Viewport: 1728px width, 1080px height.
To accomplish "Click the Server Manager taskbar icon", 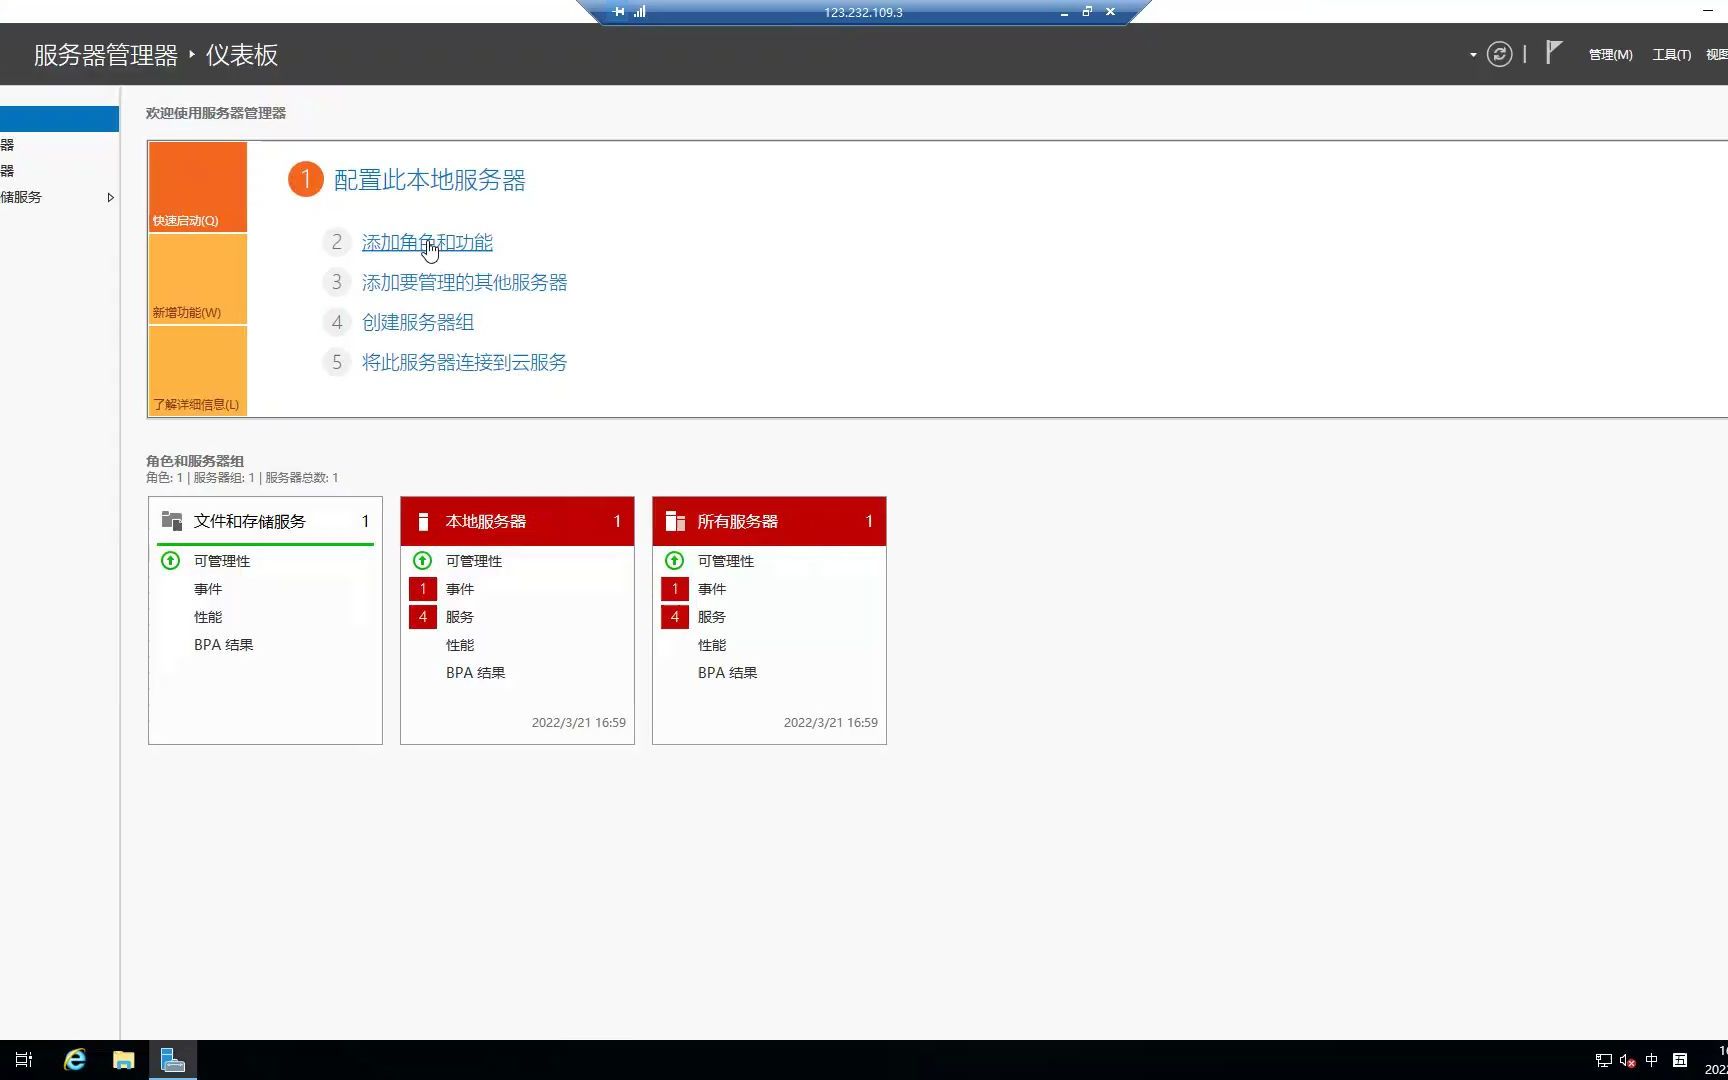I will point(173,1059).
